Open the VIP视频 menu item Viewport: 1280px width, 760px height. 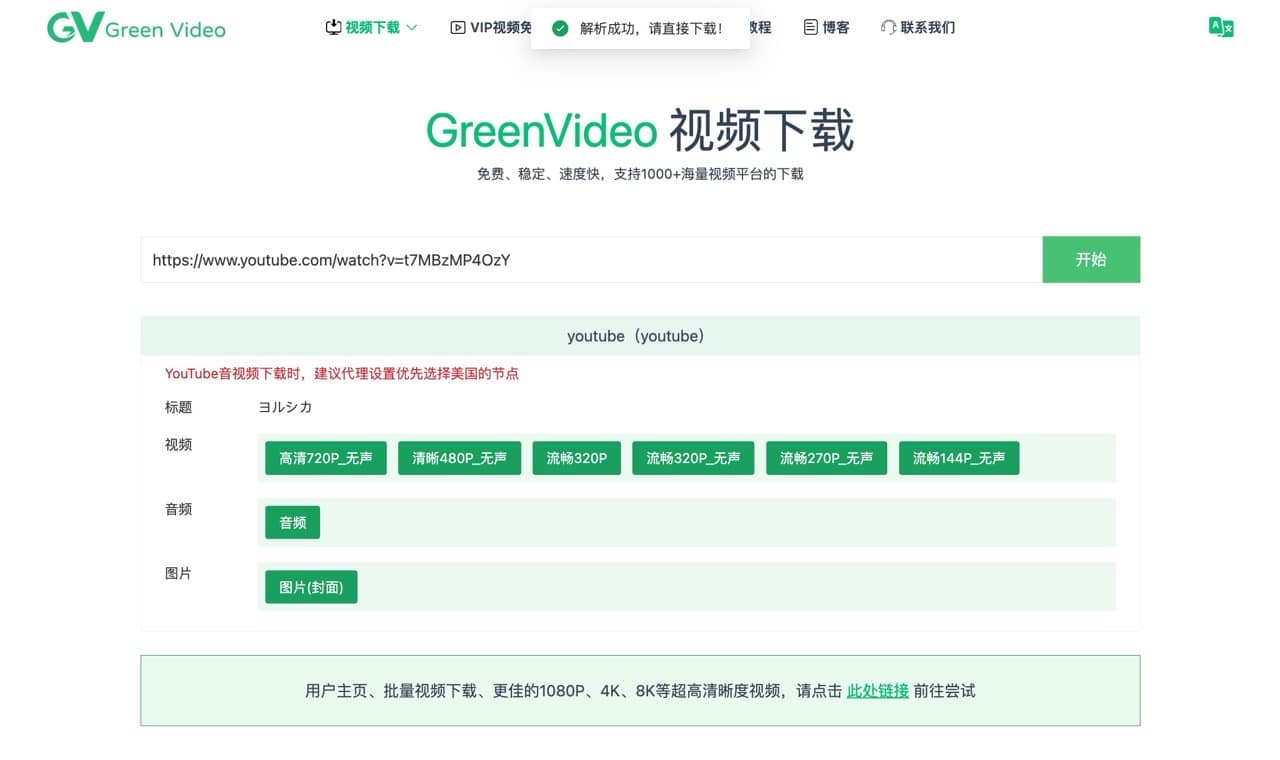click(x=491, y=28)
